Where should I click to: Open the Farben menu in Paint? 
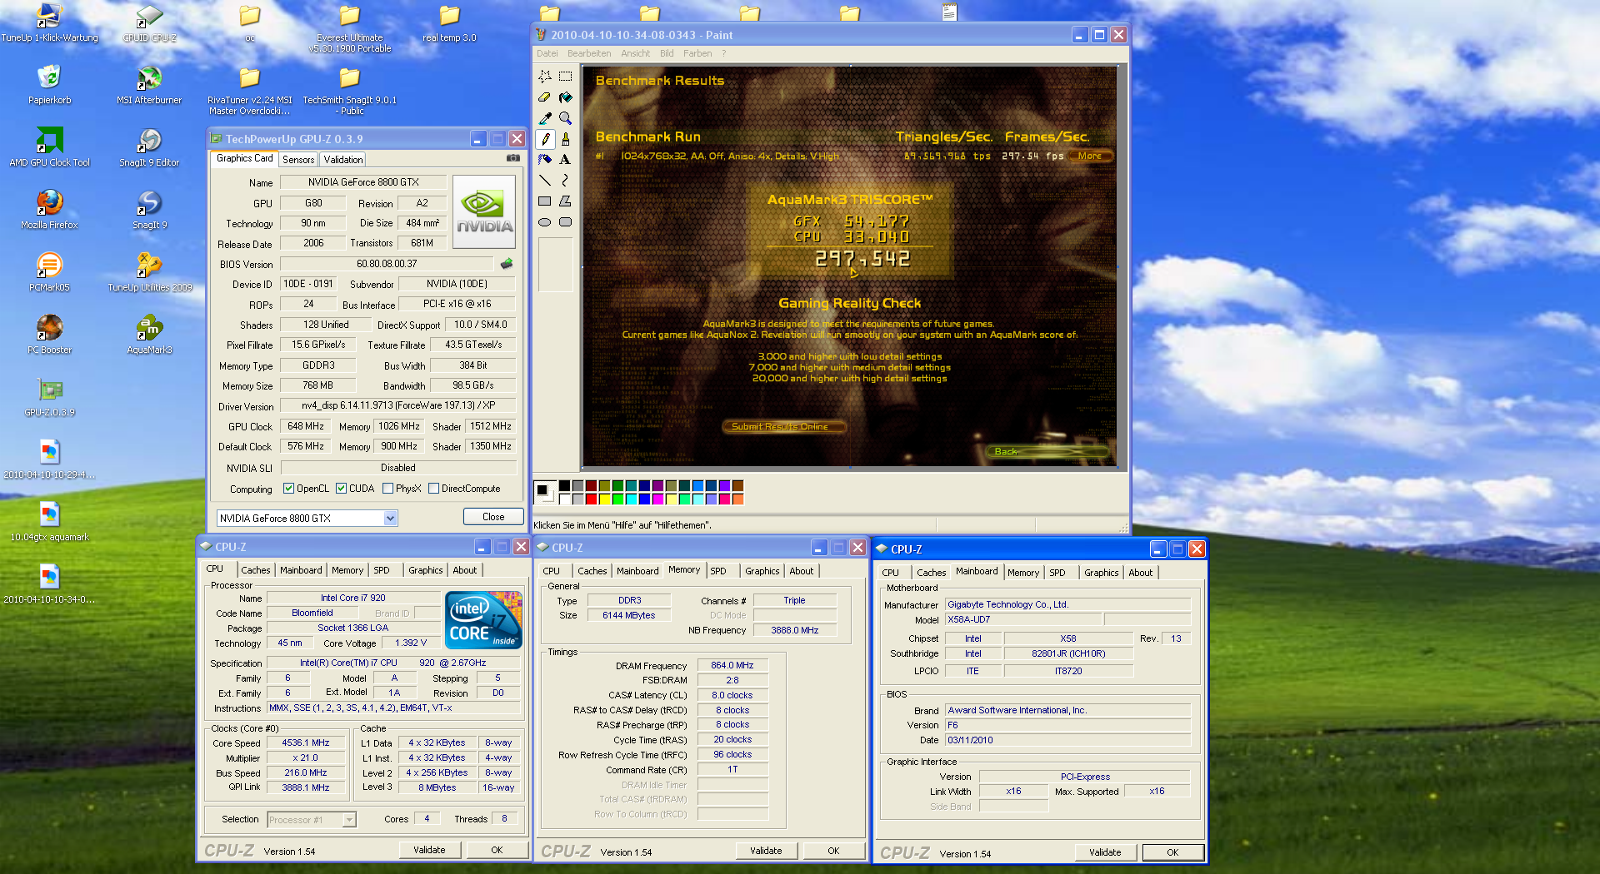click(x=698, y=54)
